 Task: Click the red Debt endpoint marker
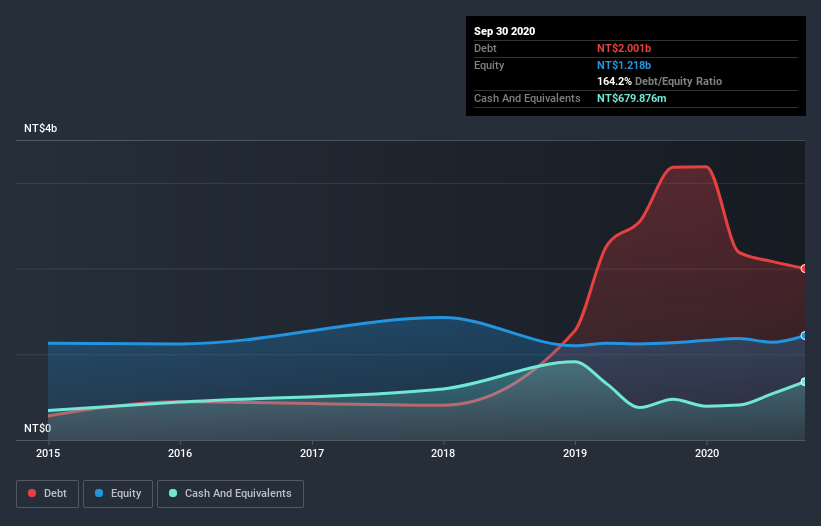point(804,268)
